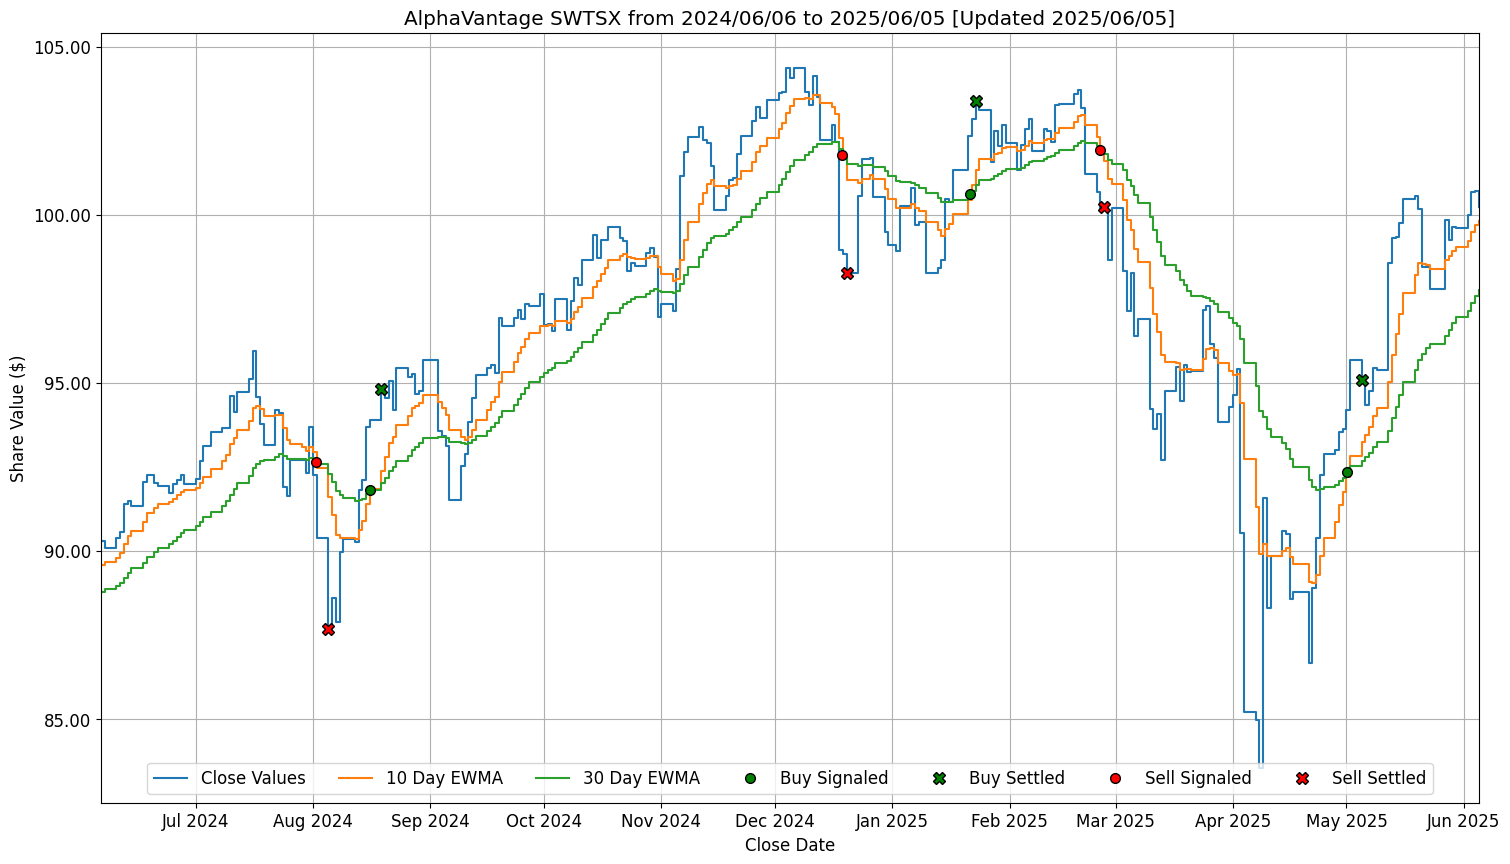Select the Sell Signaled dot at start of August 2024
Viewport: 1510px width, 864px height.
[316, 462]
